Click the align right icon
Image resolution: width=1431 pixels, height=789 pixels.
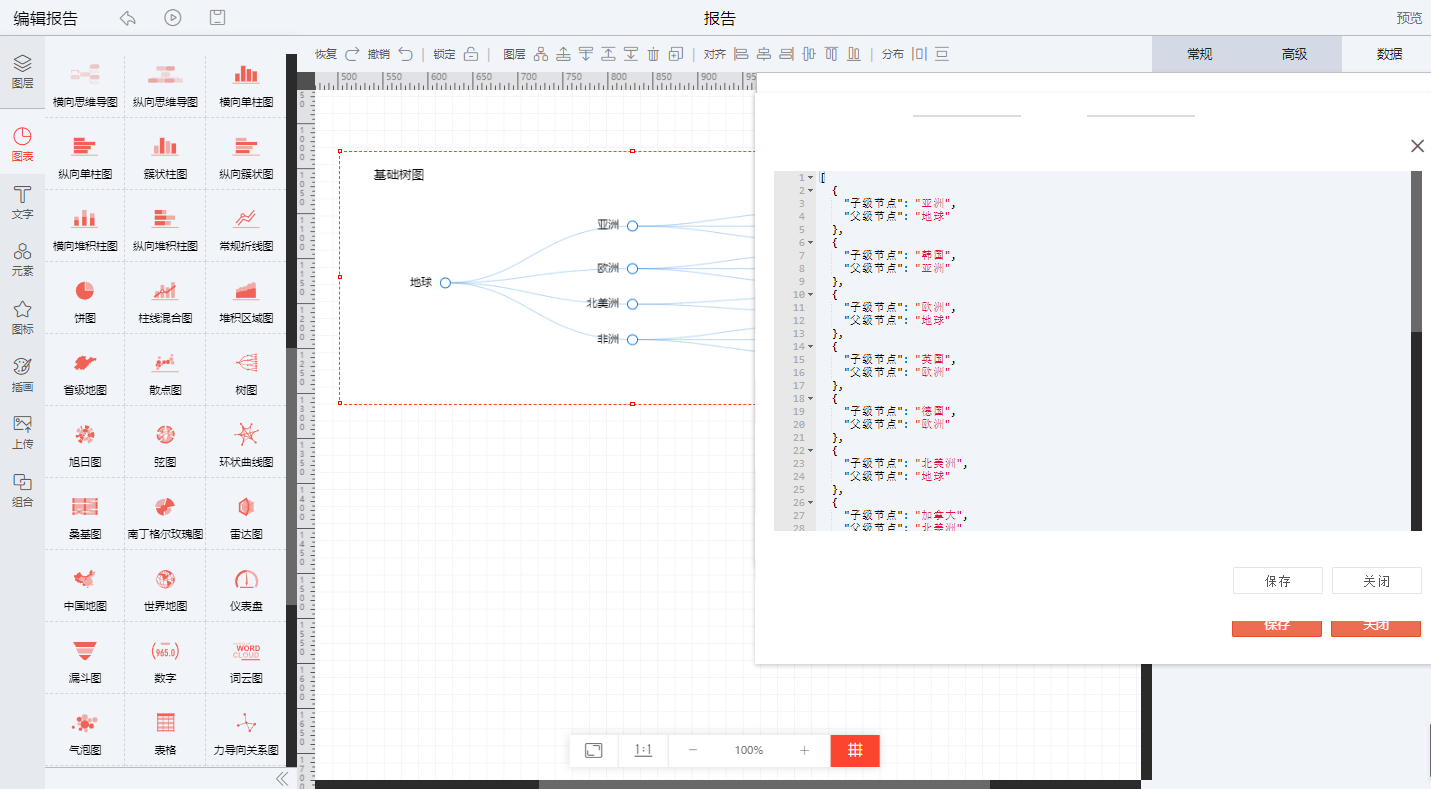coord(786,54)
